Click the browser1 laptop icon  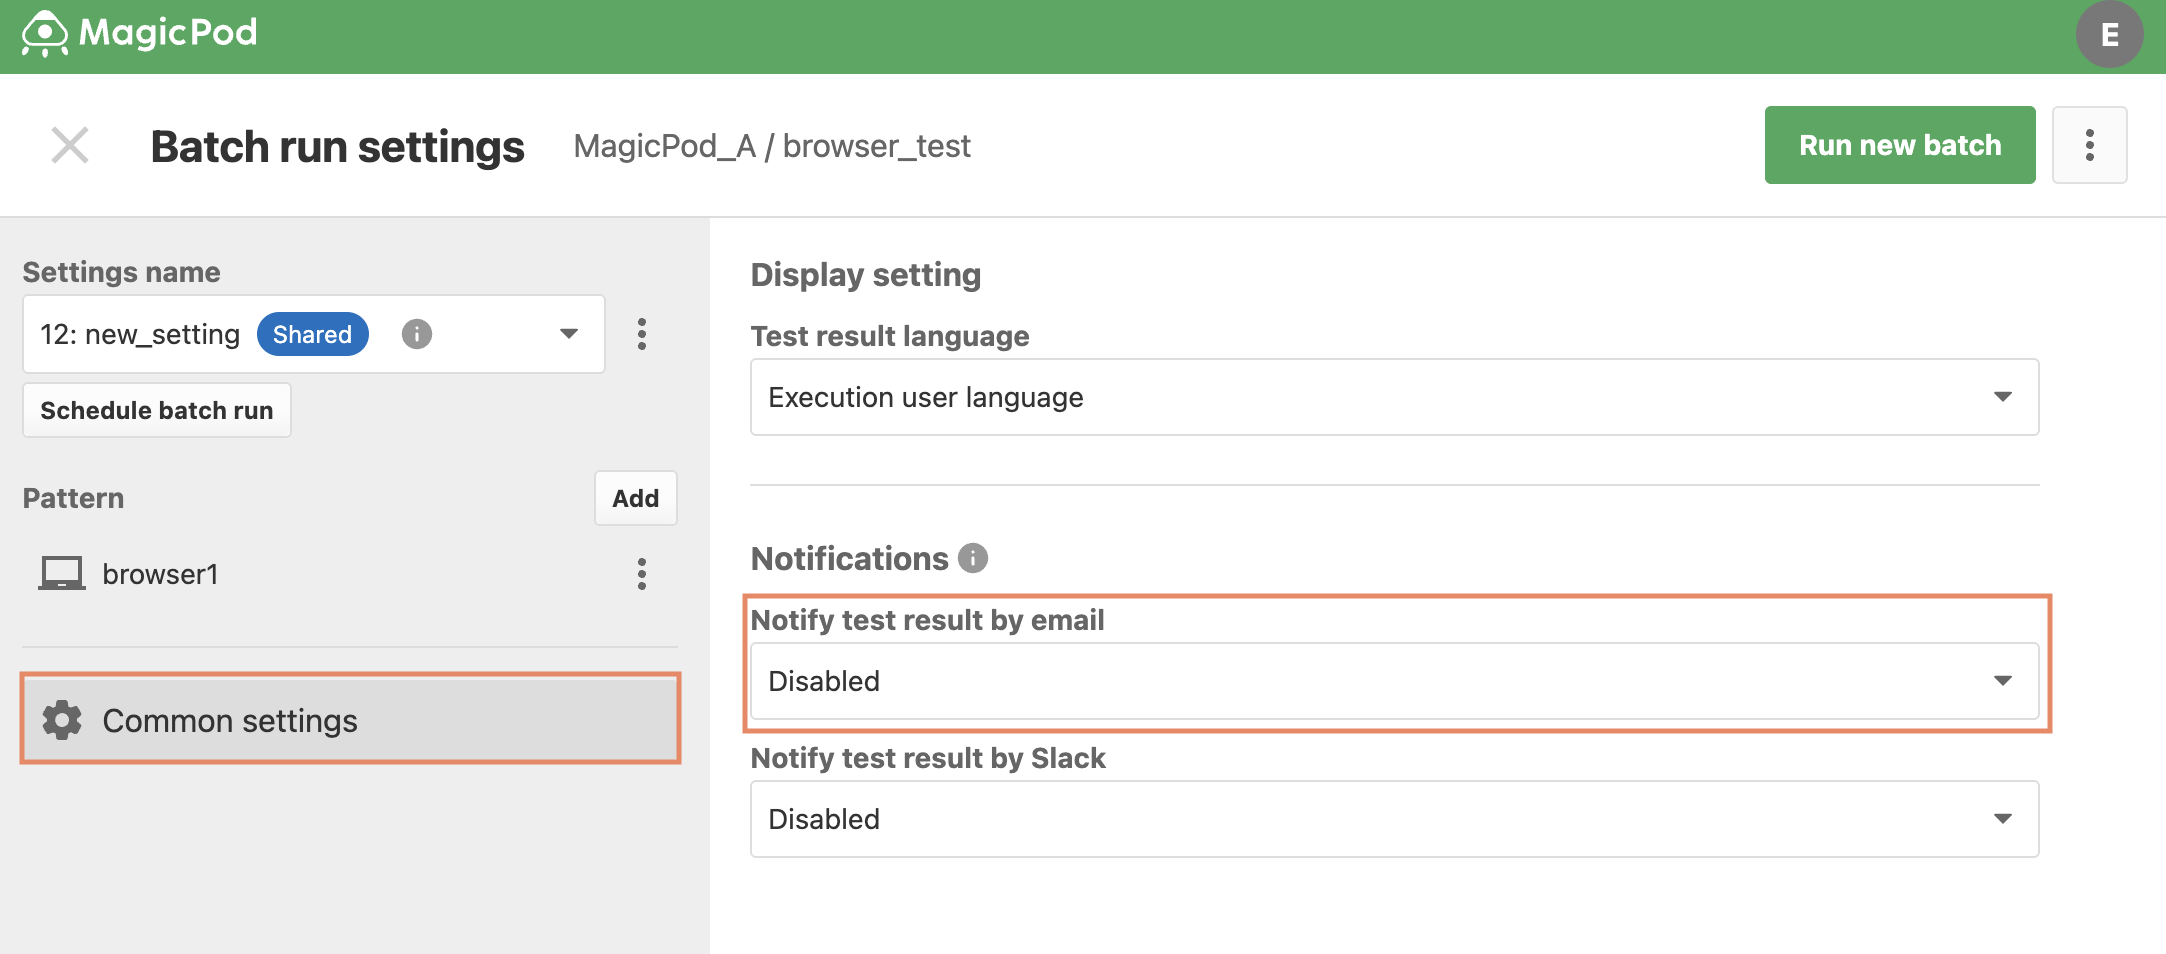point(62,574)
